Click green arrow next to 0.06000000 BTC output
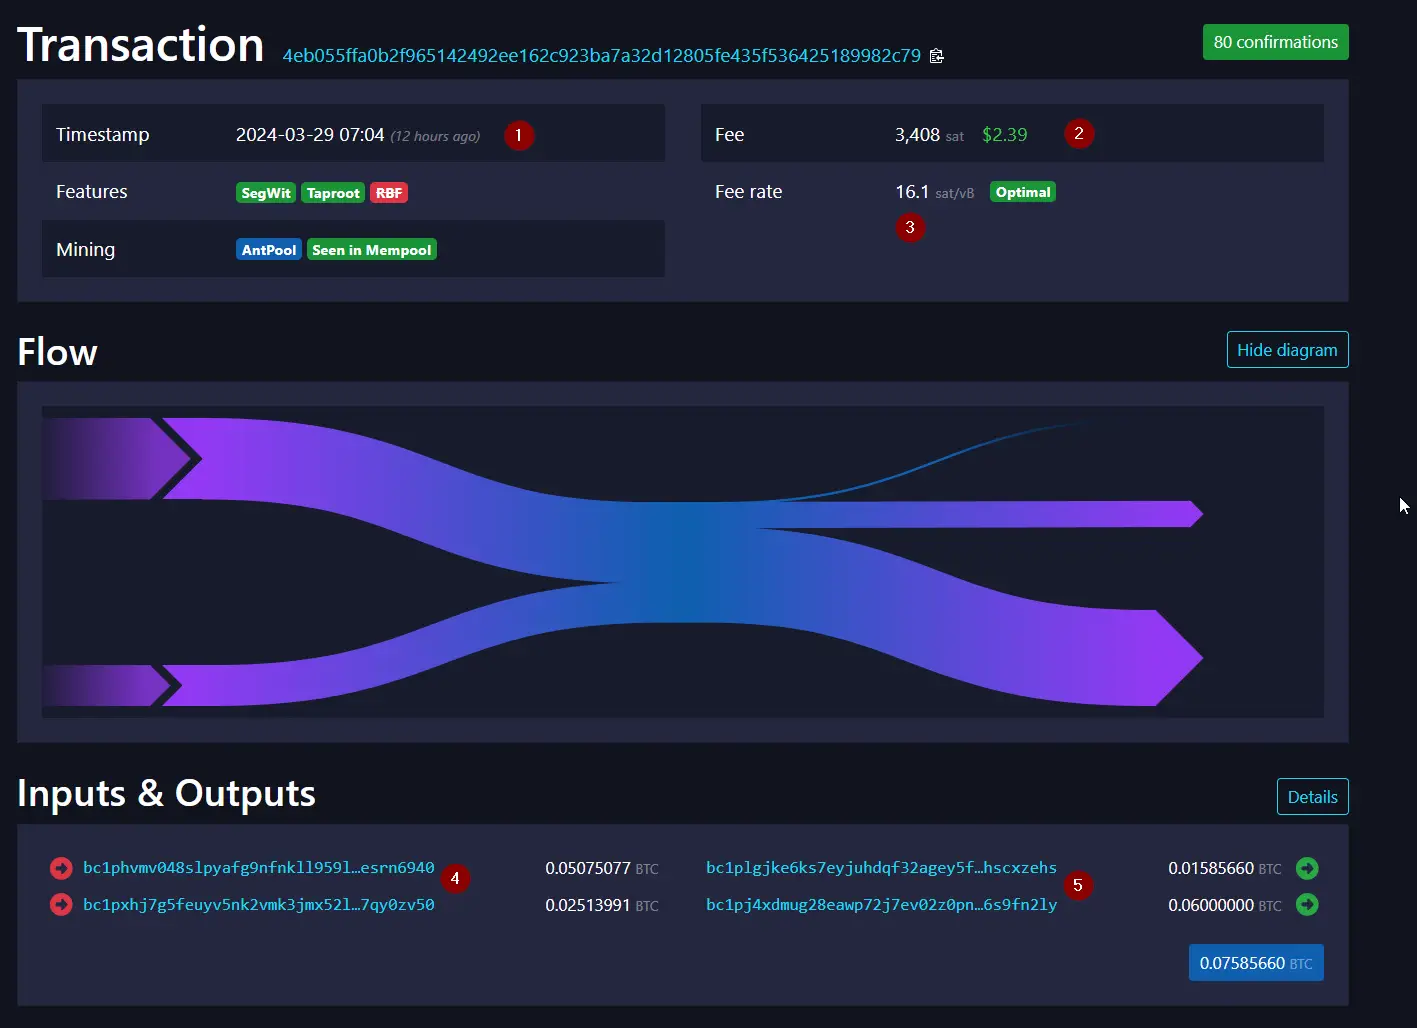 coord(1307,905)
